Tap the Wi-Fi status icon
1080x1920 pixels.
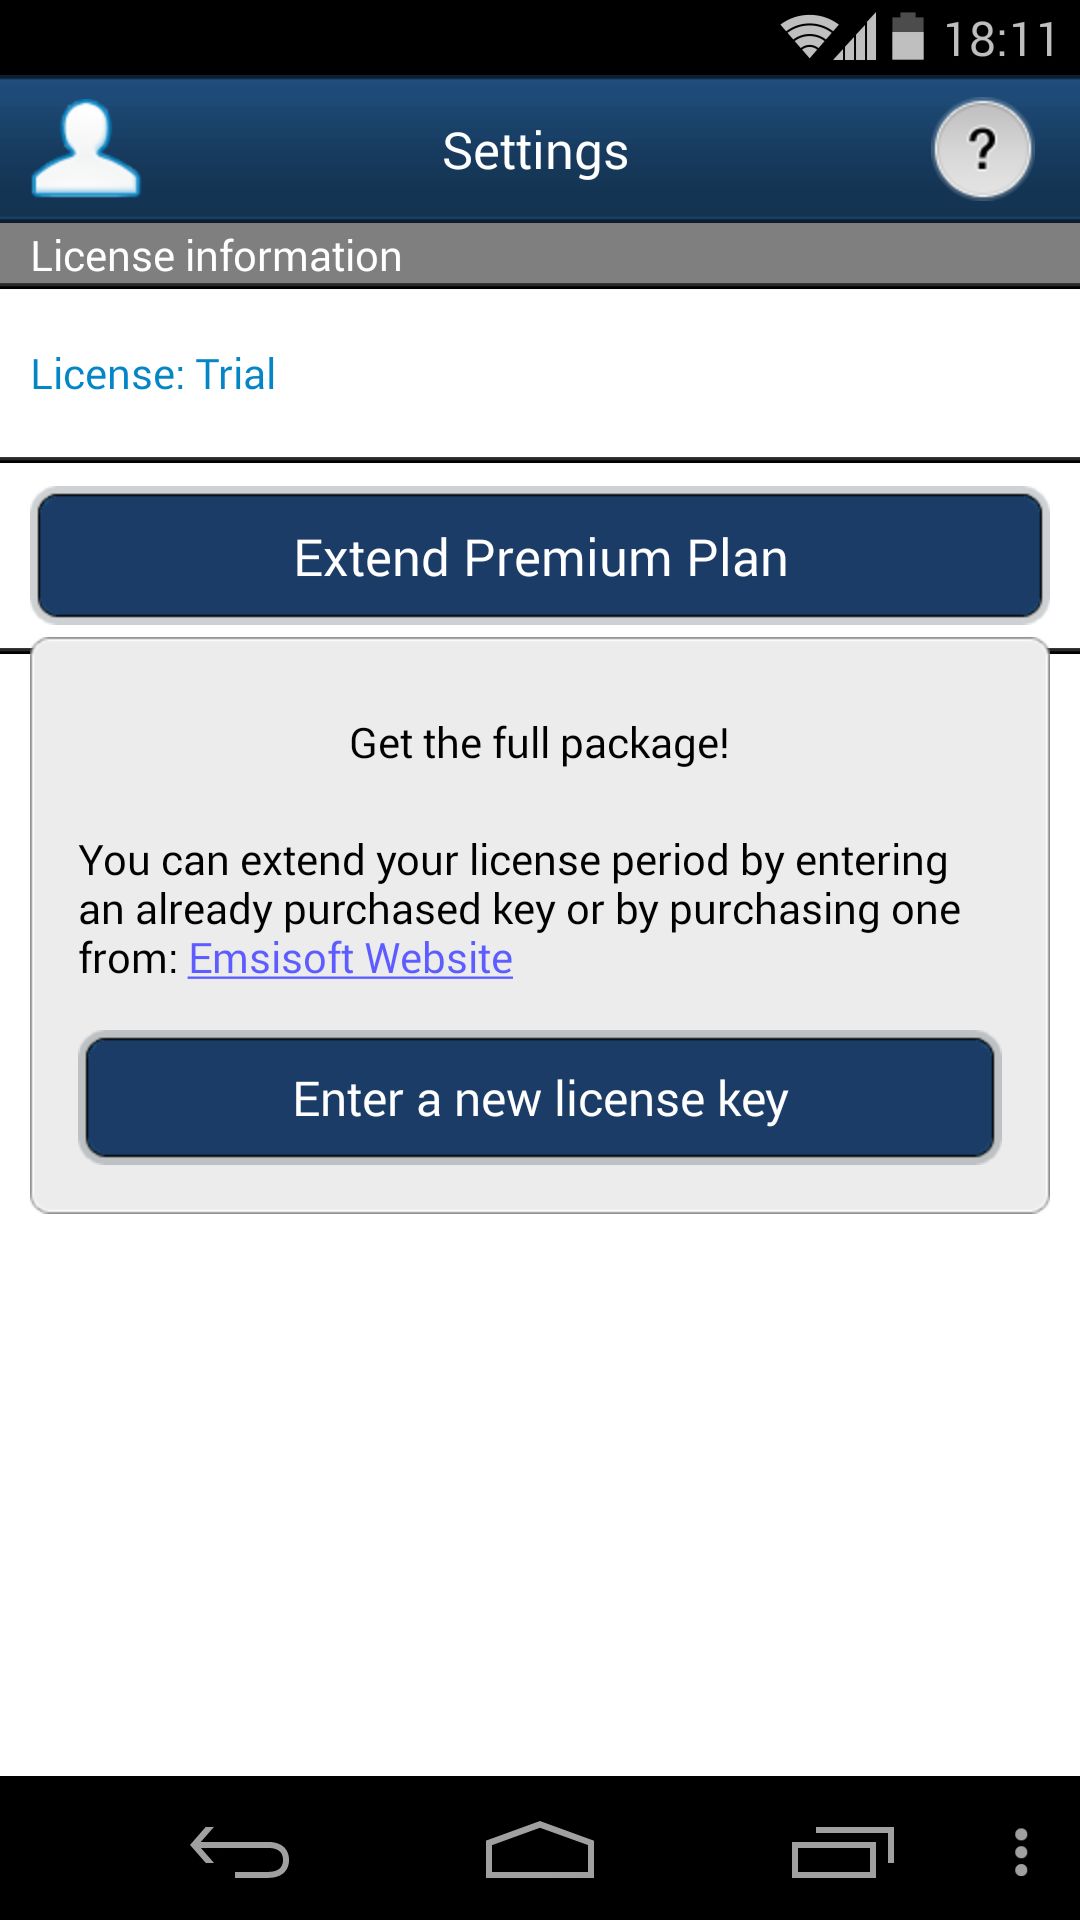807,38
